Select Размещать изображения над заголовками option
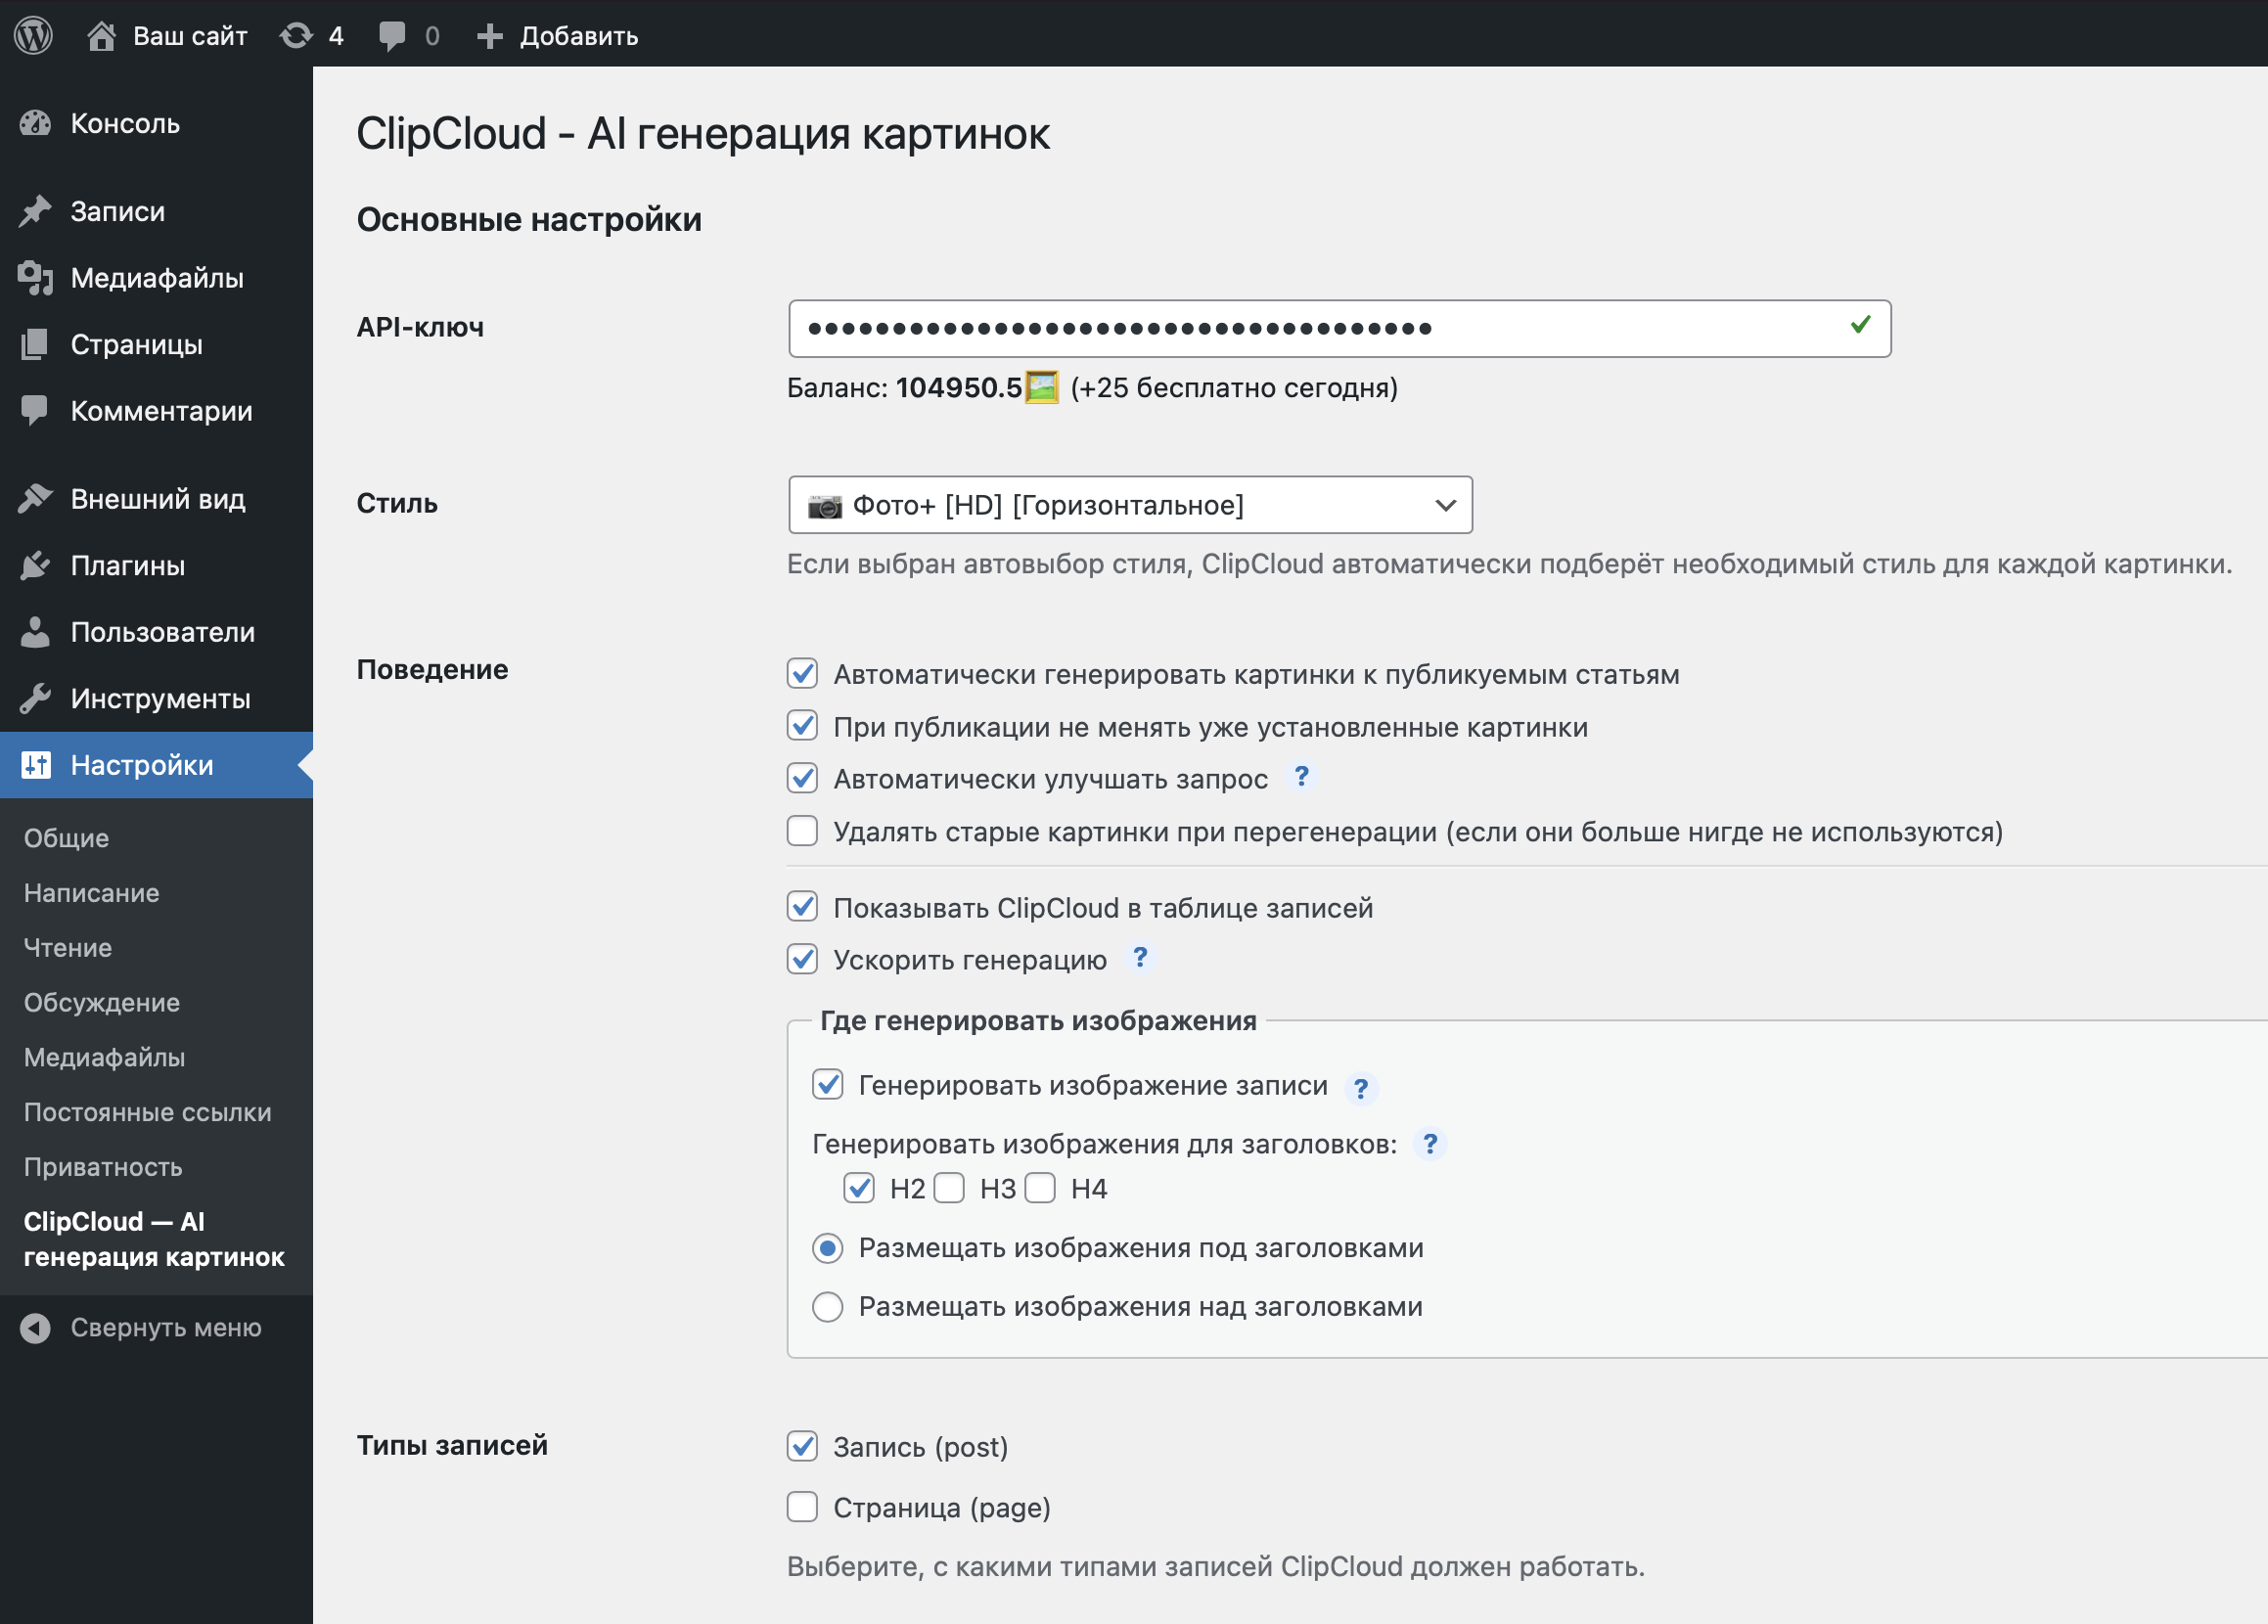Image resolution: width=2268 pixels, height=1624 pixels. [828, 1307]
